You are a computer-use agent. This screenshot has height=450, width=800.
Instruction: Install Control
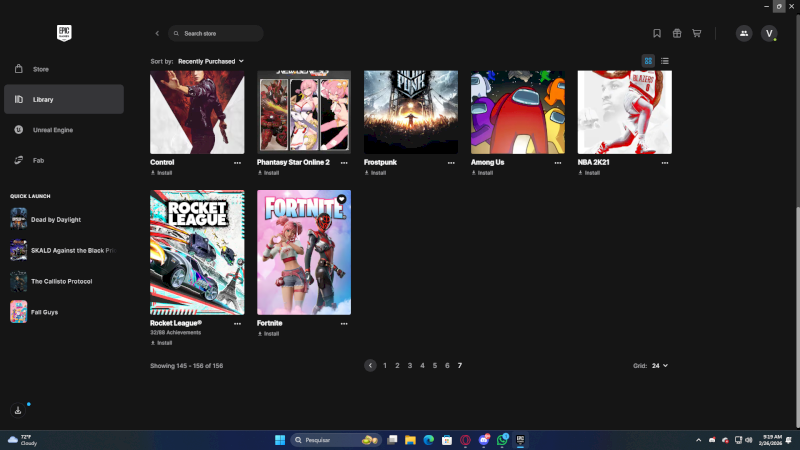point(161,173)
